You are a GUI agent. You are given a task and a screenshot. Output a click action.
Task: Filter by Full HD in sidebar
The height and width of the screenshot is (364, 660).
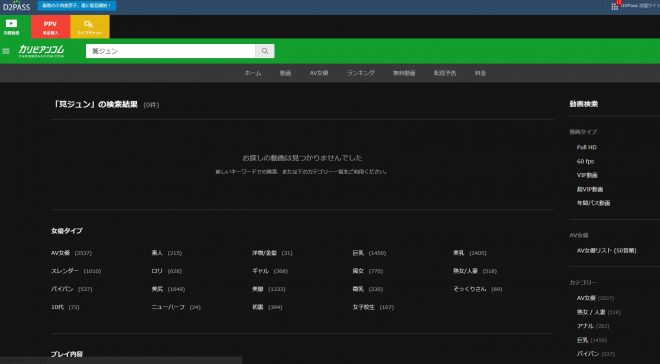point(587,147)
